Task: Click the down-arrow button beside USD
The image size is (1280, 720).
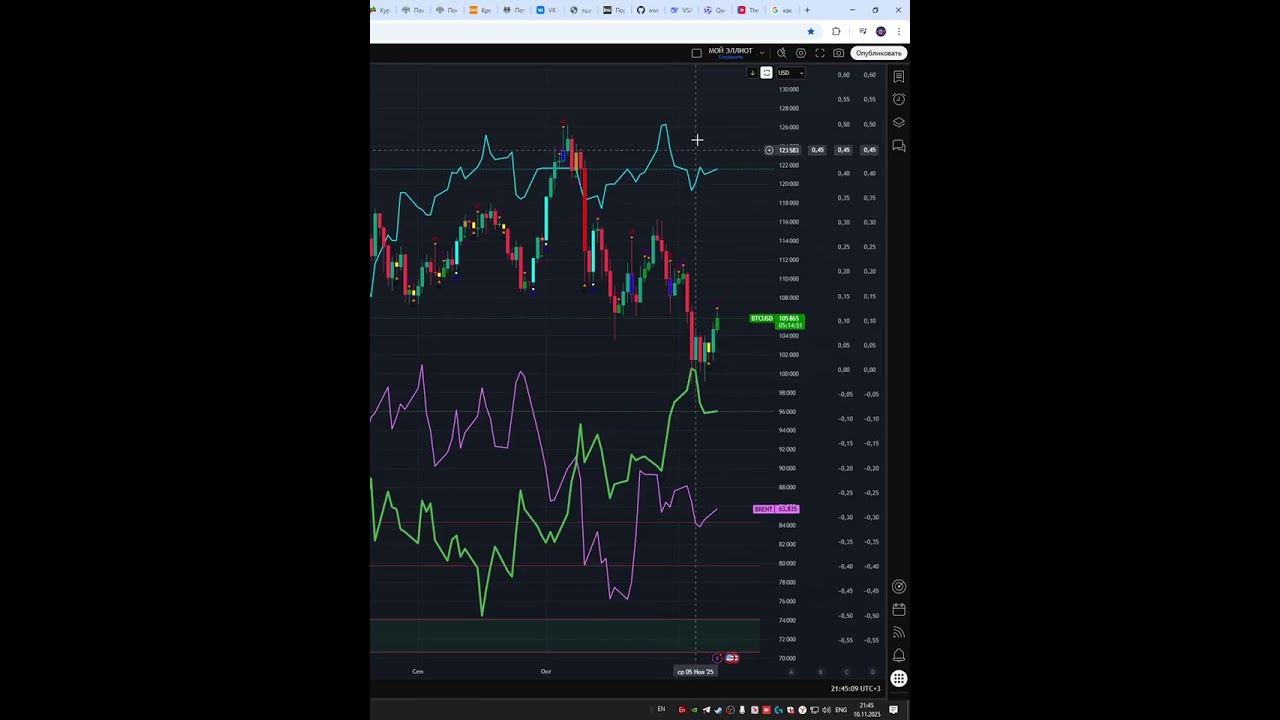Action: pyautogui.click(x=753, y=73)
